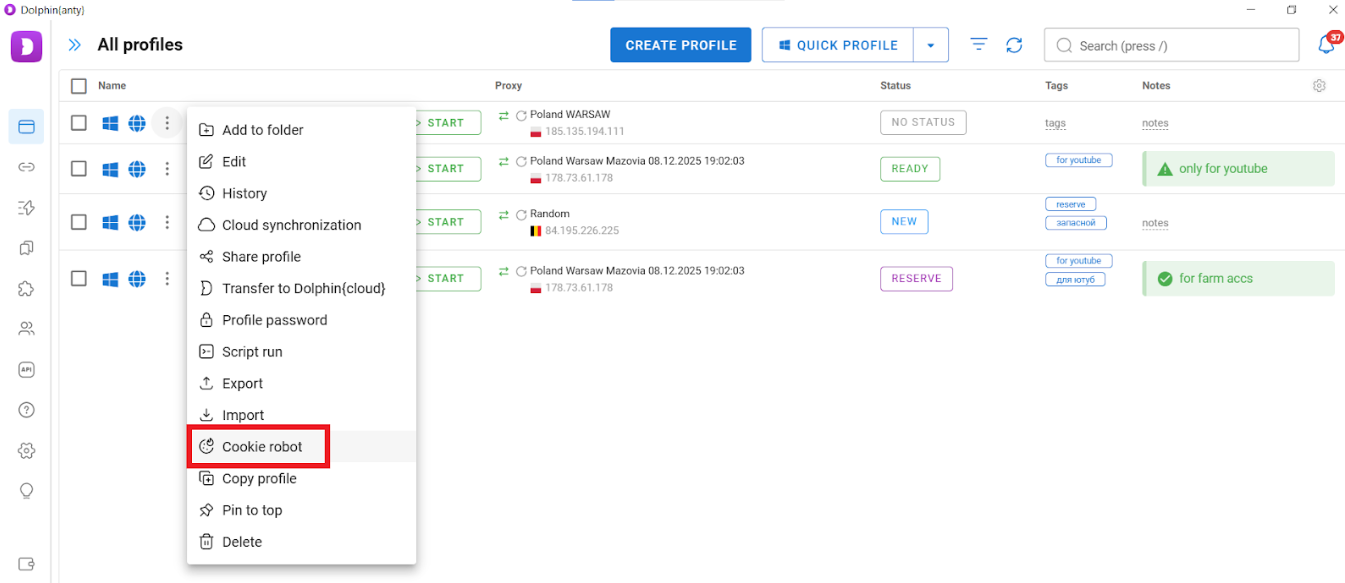The image size is (1345, 583).
Task: Open the RESERVE status dropdown
Action: (x=916, y=279)
